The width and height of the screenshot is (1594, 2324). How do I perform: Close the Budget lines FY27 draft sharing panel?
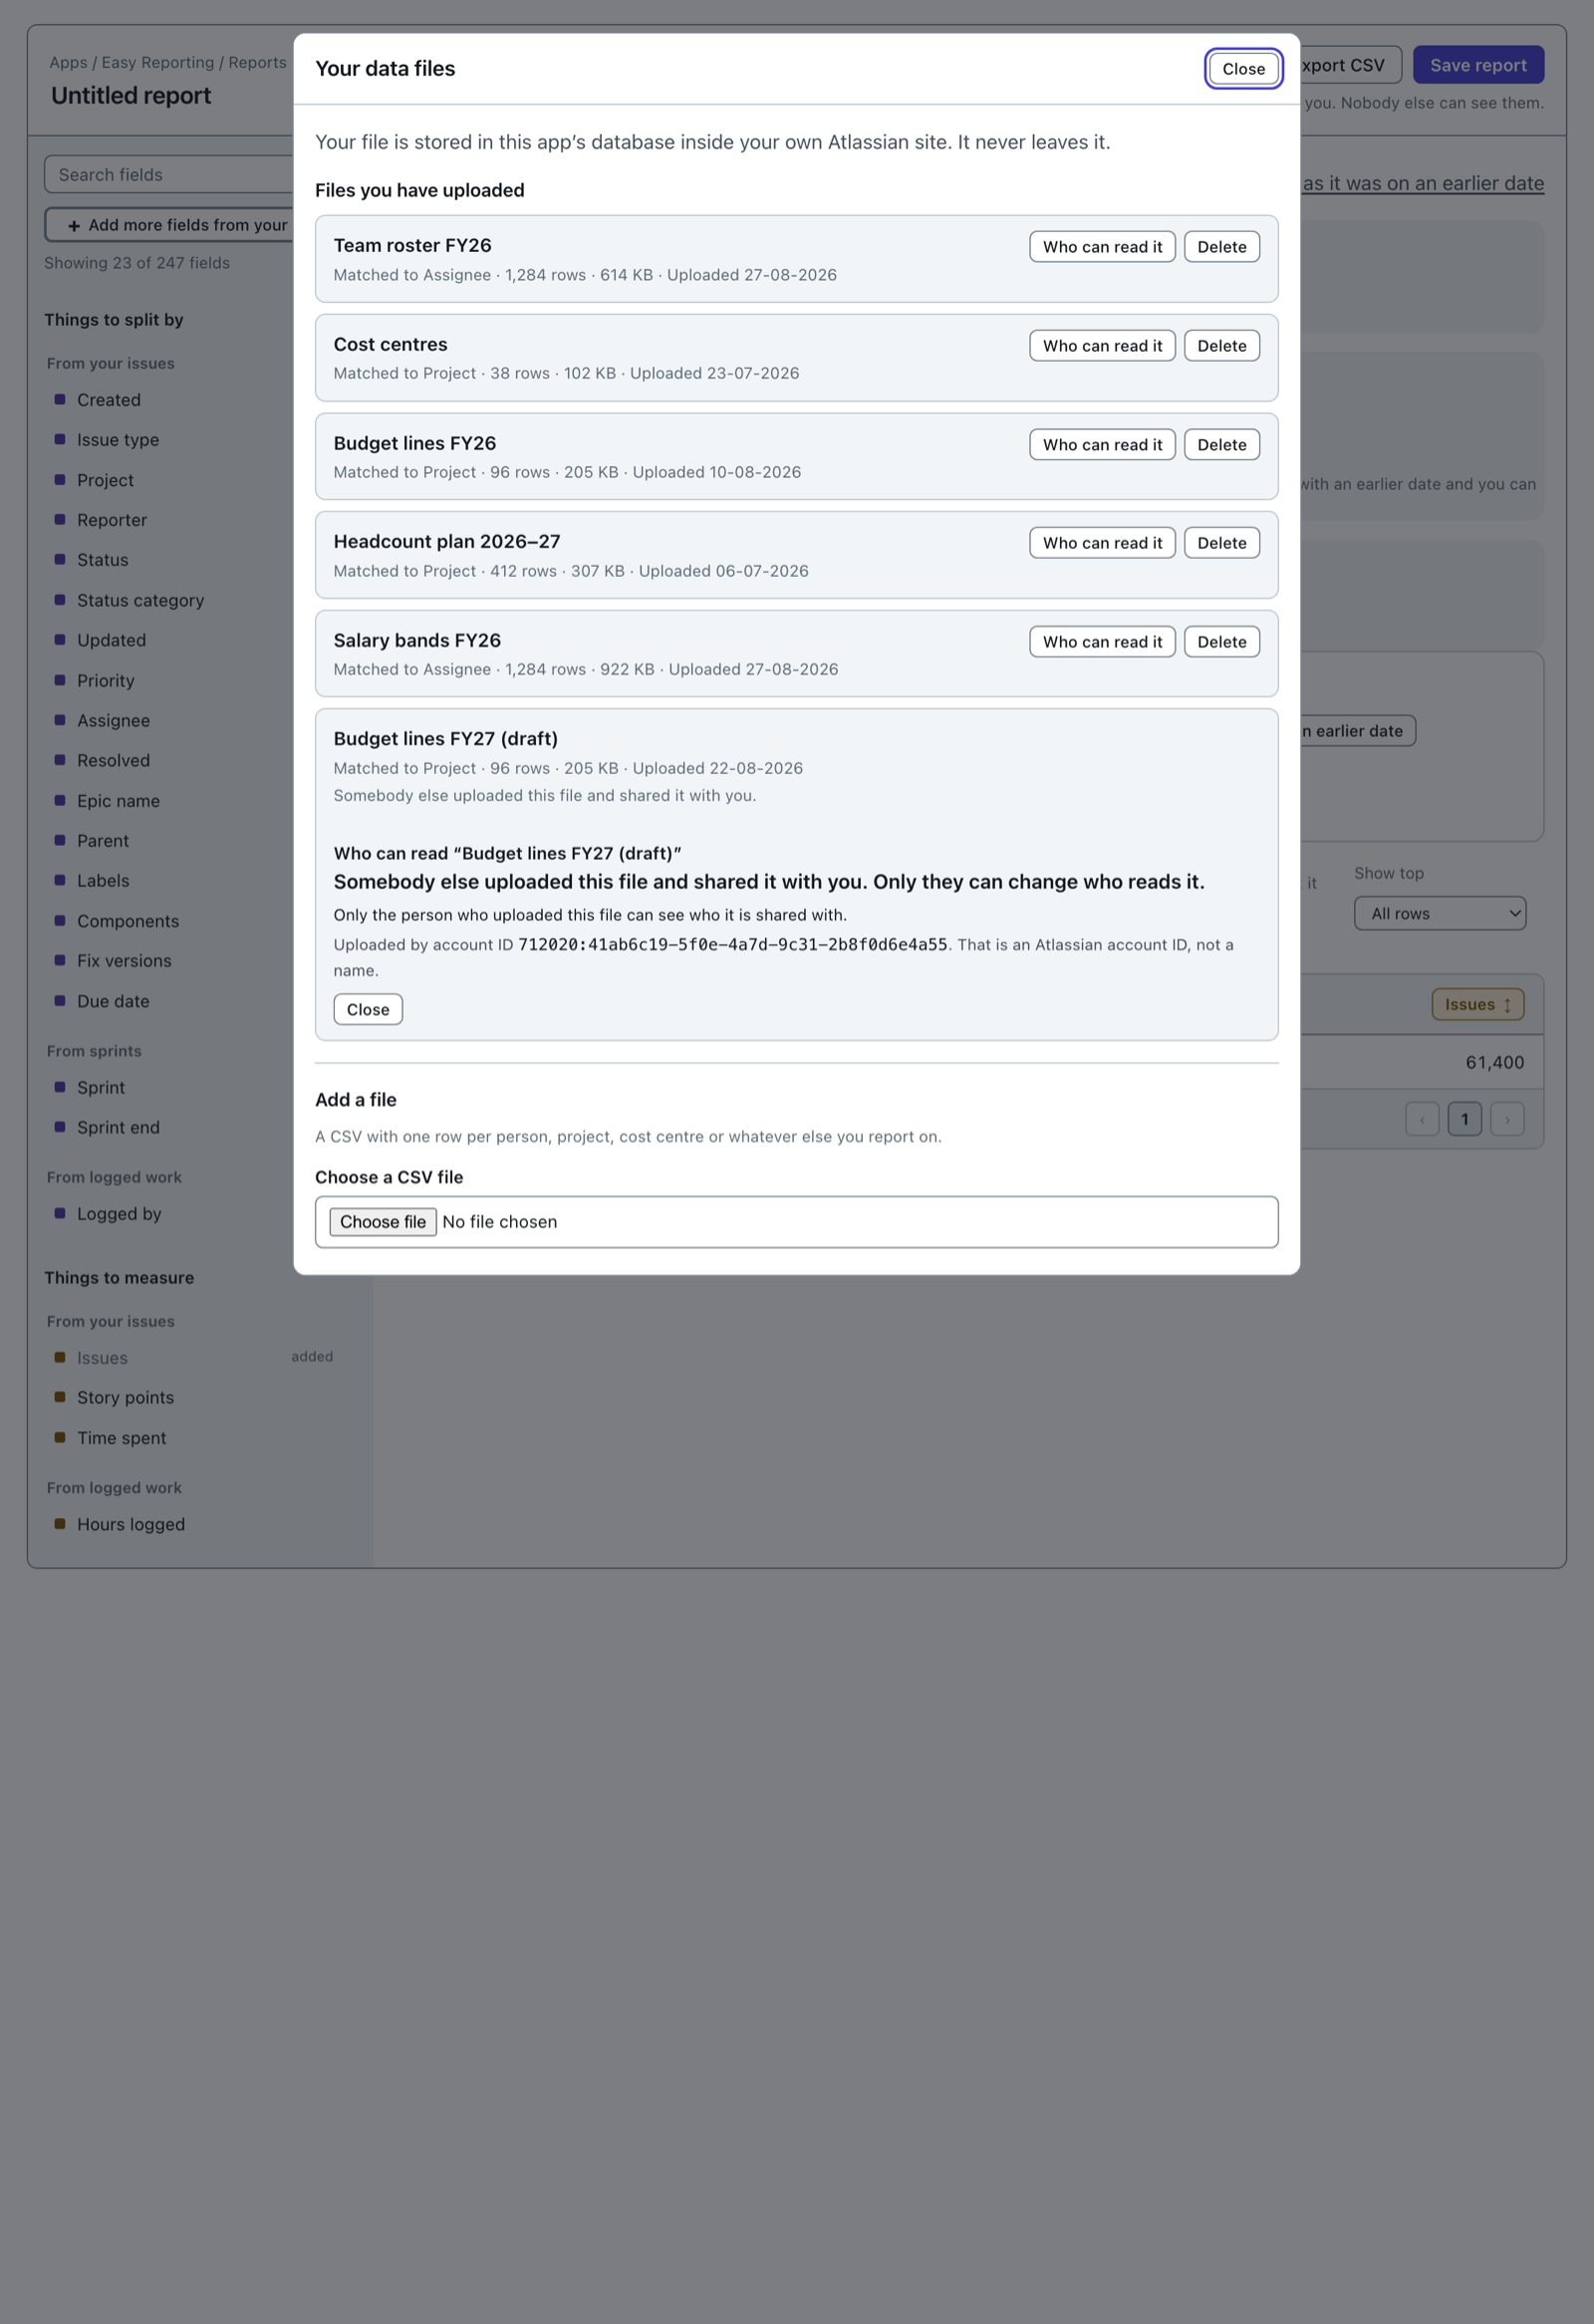[368, 1009]
